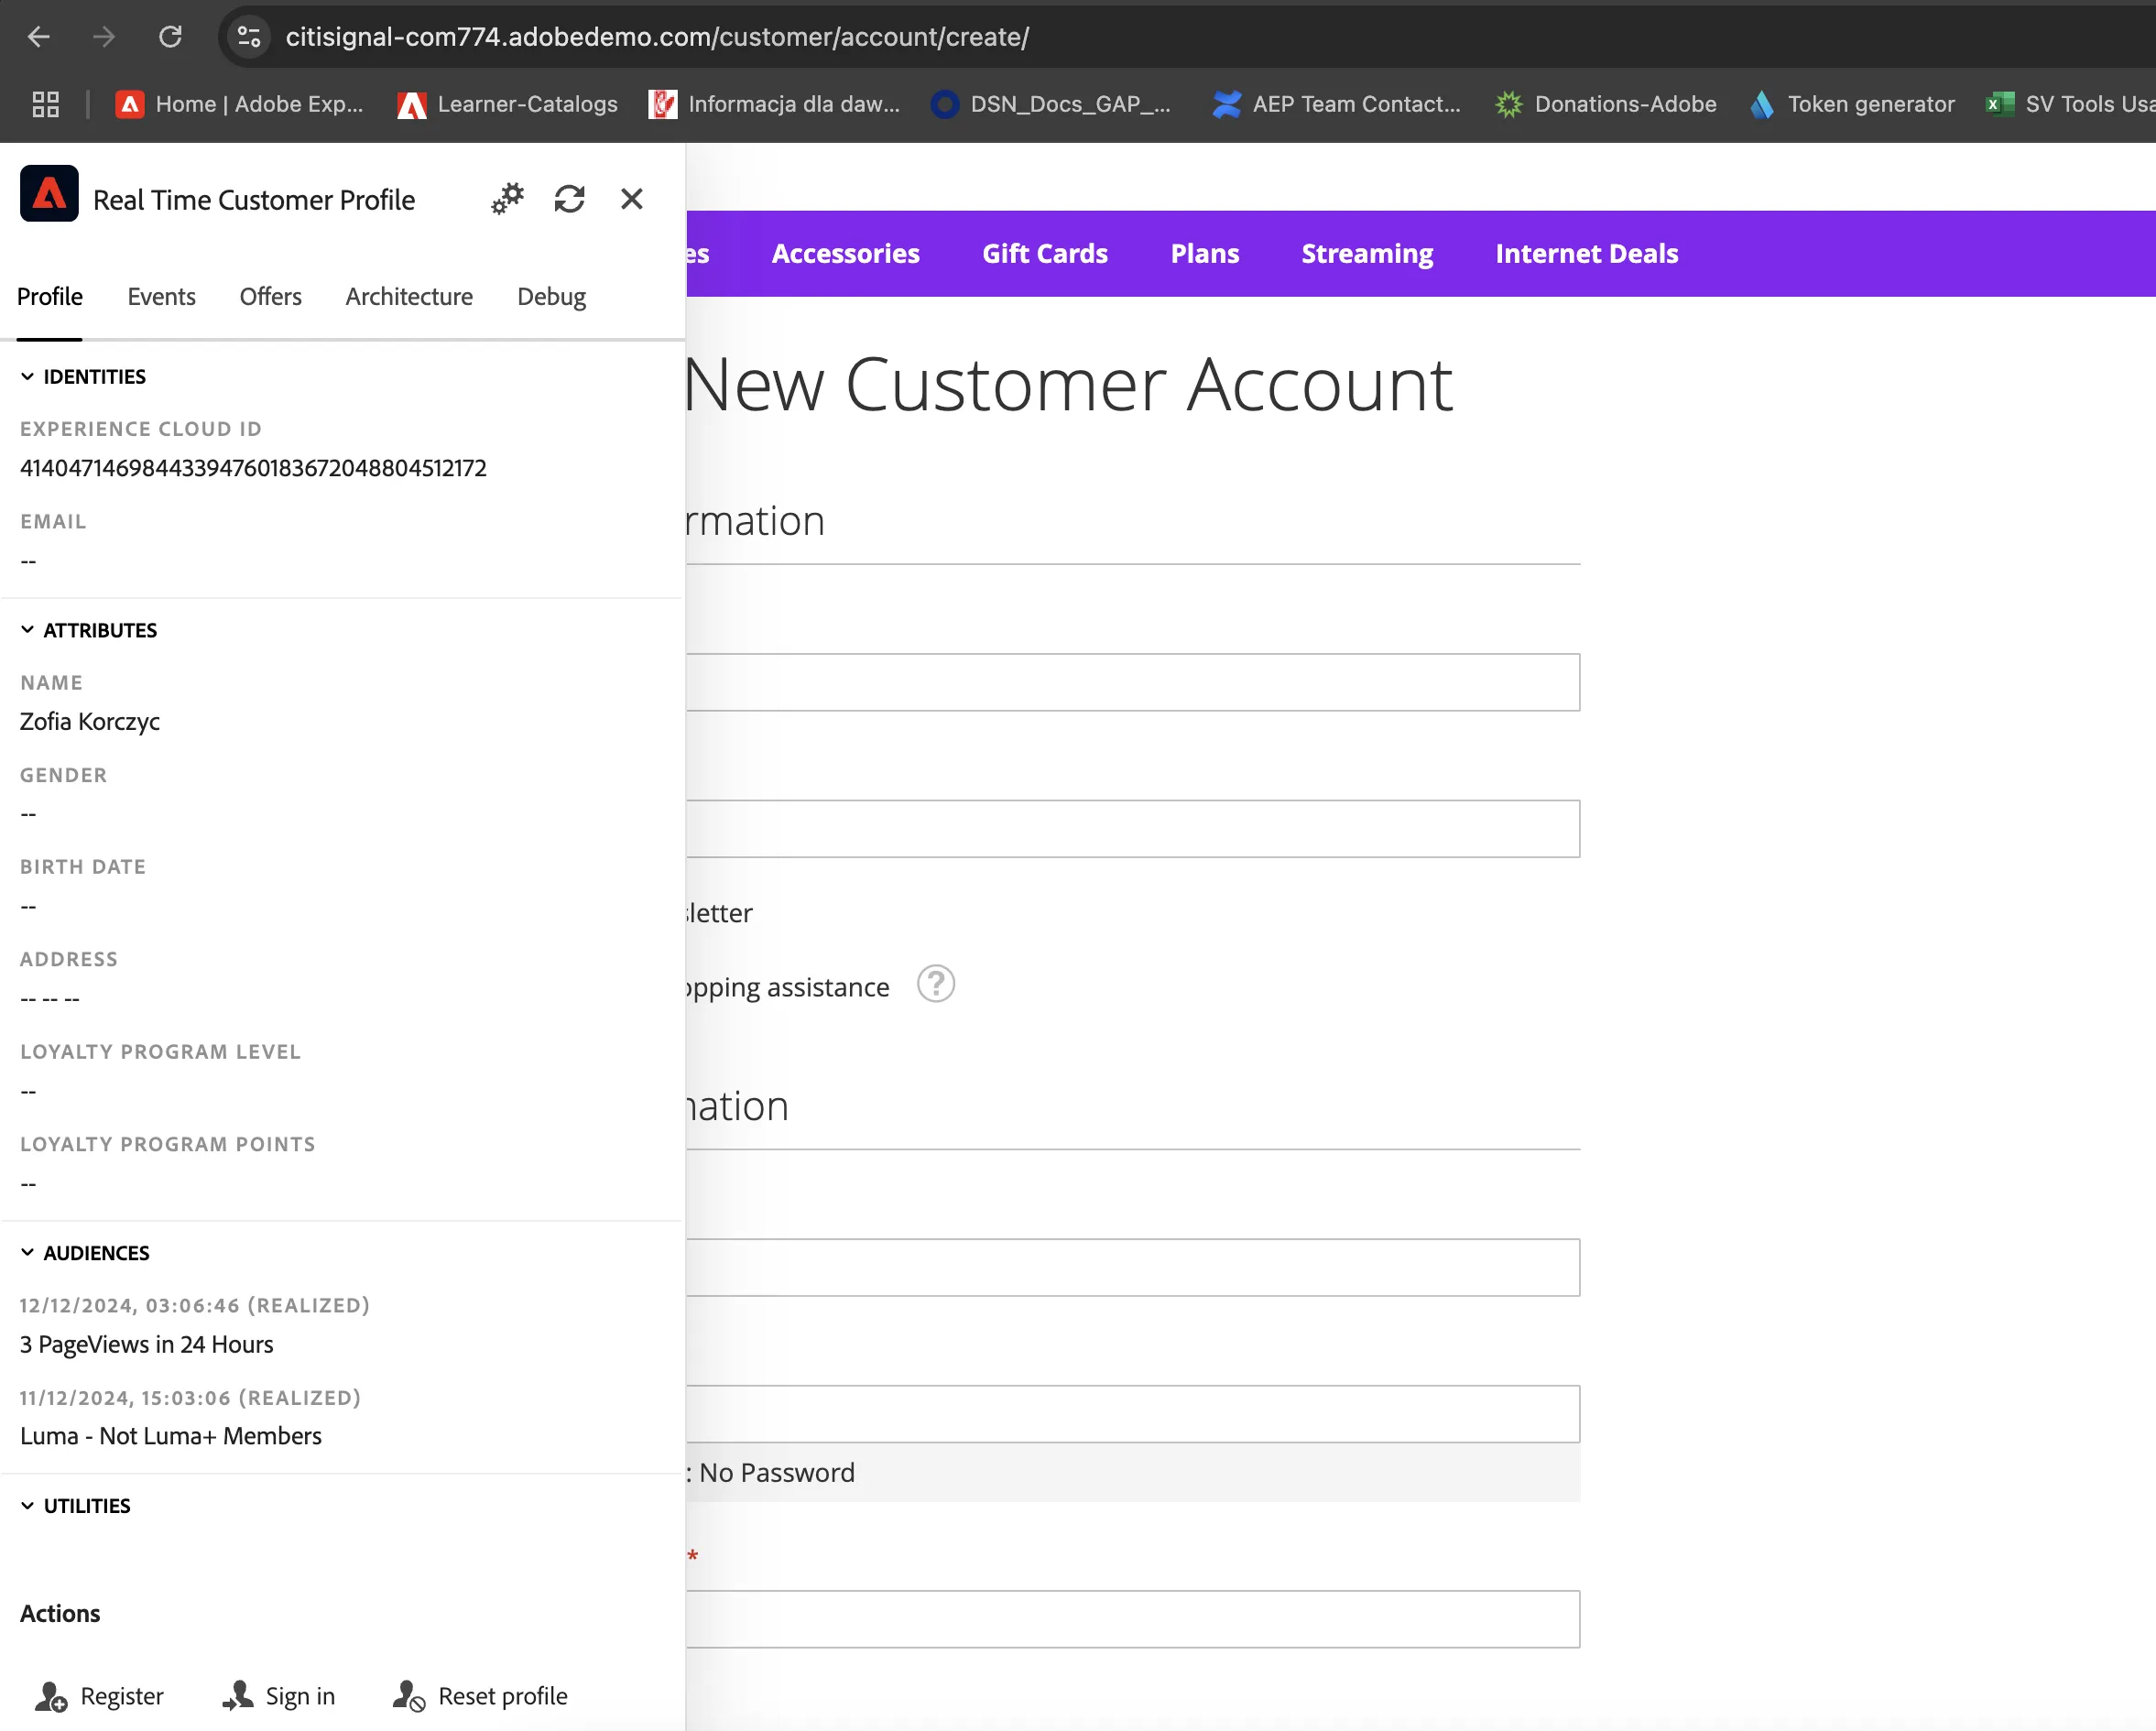This screenshot has width=2156, height=1731.
Task: Click the Luma - Not Luma+ Members audience
Action: [x=171, y=1437]
